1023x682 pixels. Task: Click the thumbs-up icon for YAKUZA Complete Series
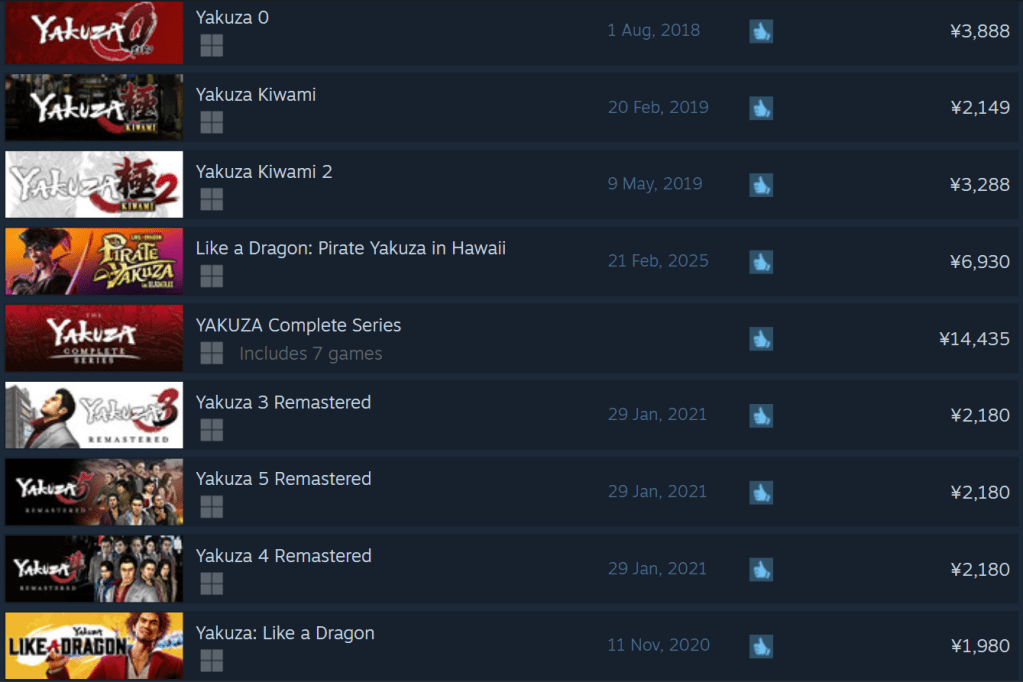click(761, 339)
